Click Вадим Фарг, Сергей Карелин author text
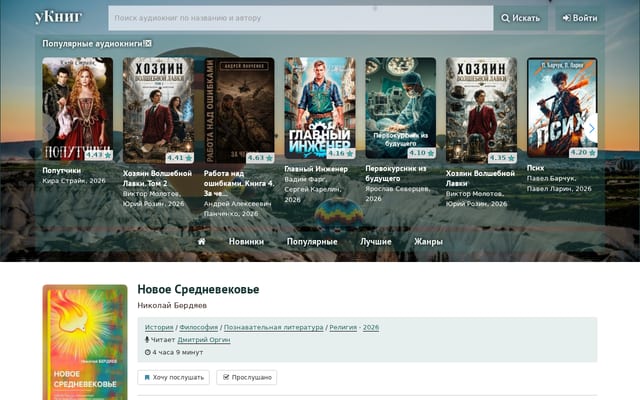Image resolution: width=640 pixels, height=400 pixels. [x=313, y=189]
